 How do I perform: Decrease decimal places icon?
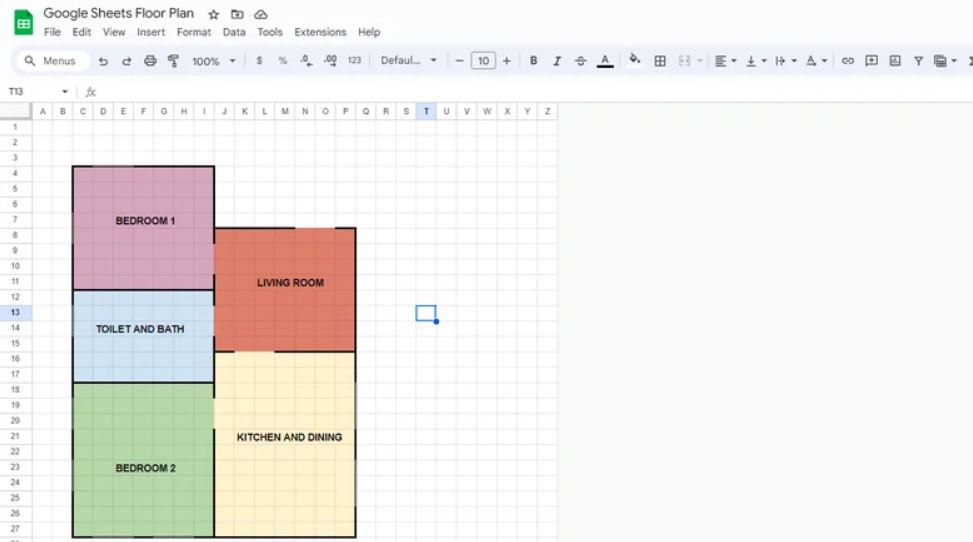[x=306, y=61]
